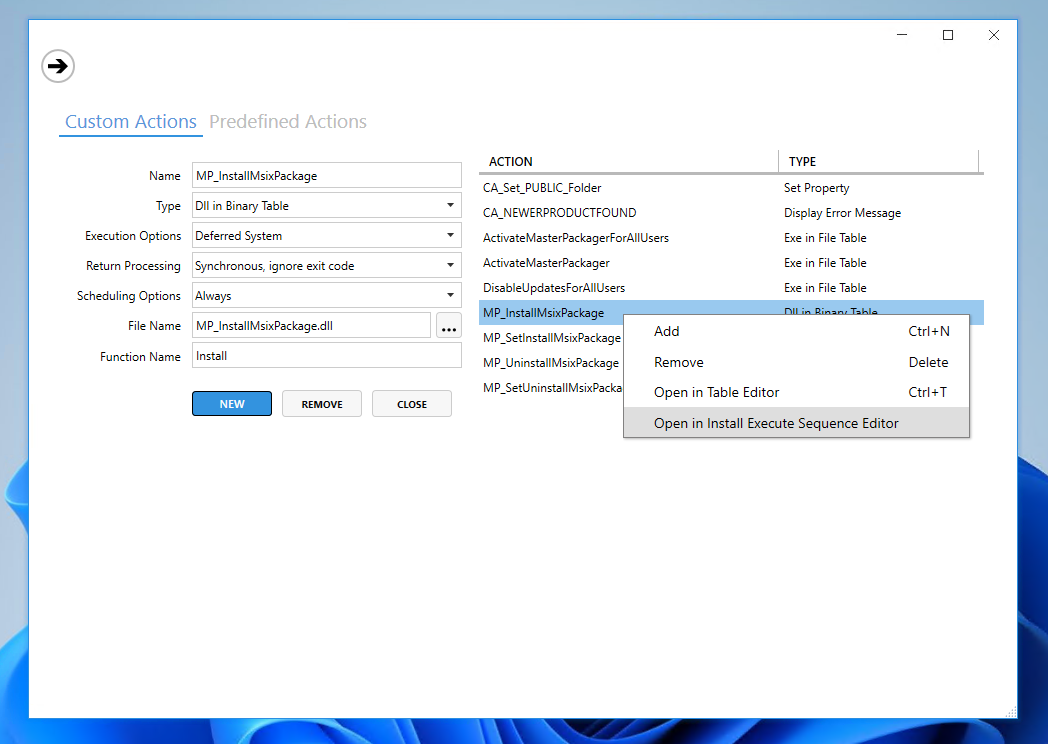This screenshot has width=1048, height=744.
Task: Close the window with the X
Action: coord(994,35)
